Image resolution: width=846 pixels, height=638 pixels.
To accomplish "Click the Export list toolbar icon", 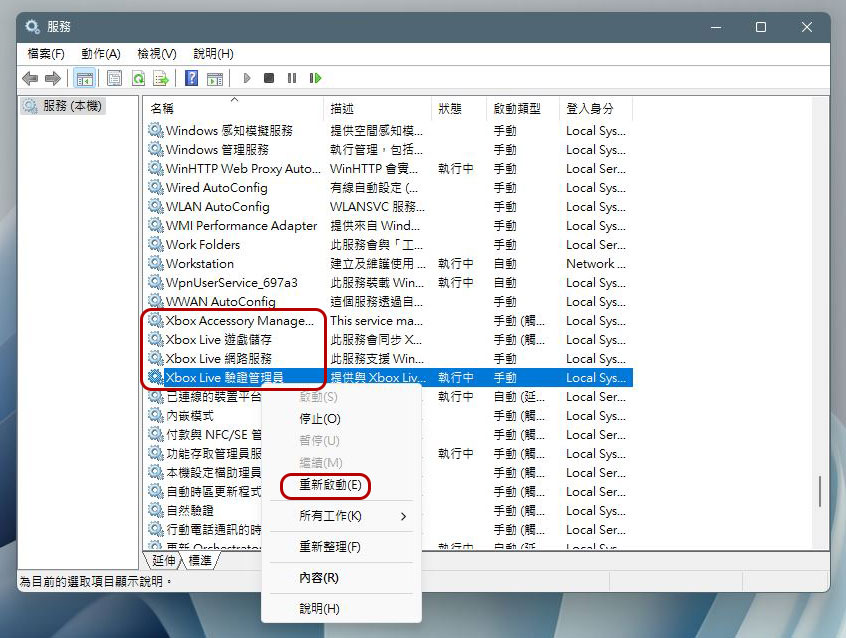I will 161,78.
